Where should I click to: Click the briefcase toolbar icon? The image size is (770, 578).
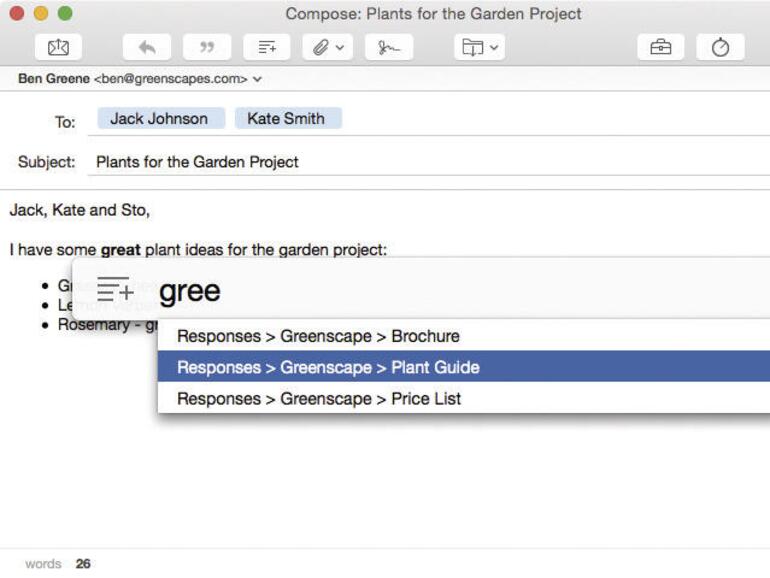[660, 47]
